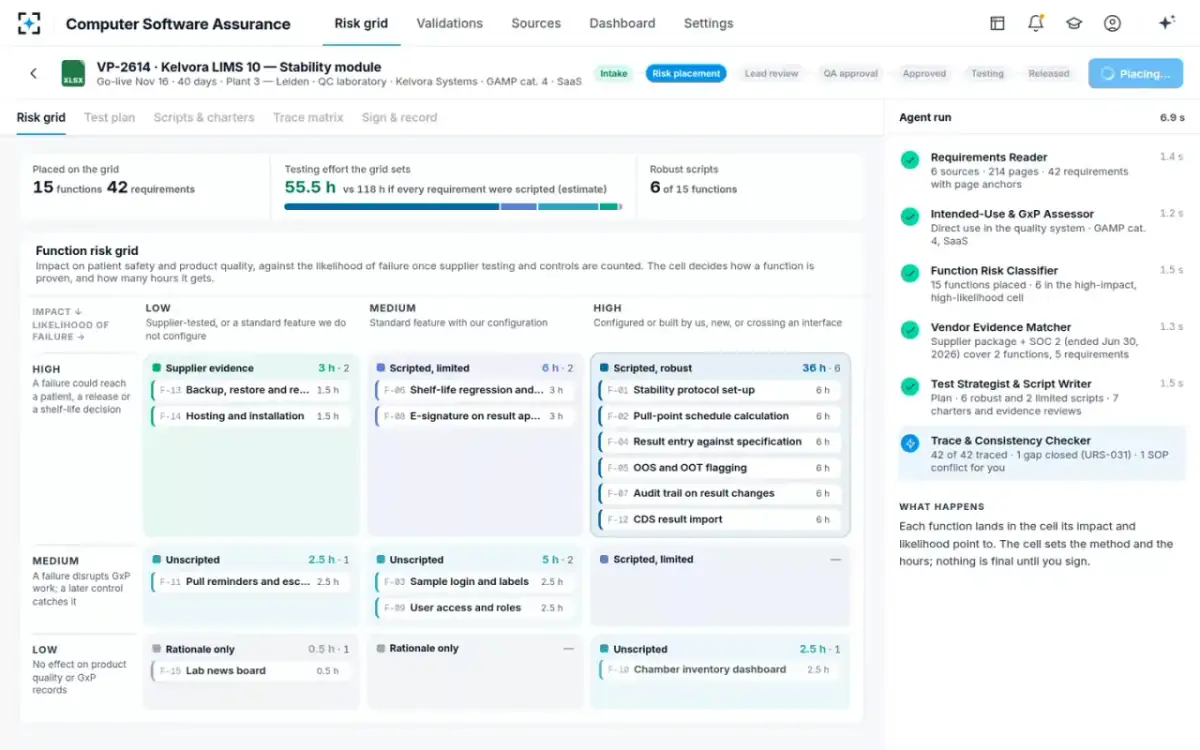Viewport: 1200px width, 750px height.
Task: Go back using the left arrow
Action: [x=33, y=73]
